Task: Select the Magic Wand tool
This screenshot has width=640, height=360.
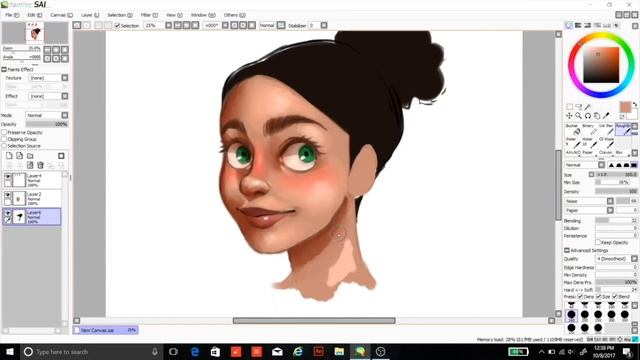Action: coord(588,107)
